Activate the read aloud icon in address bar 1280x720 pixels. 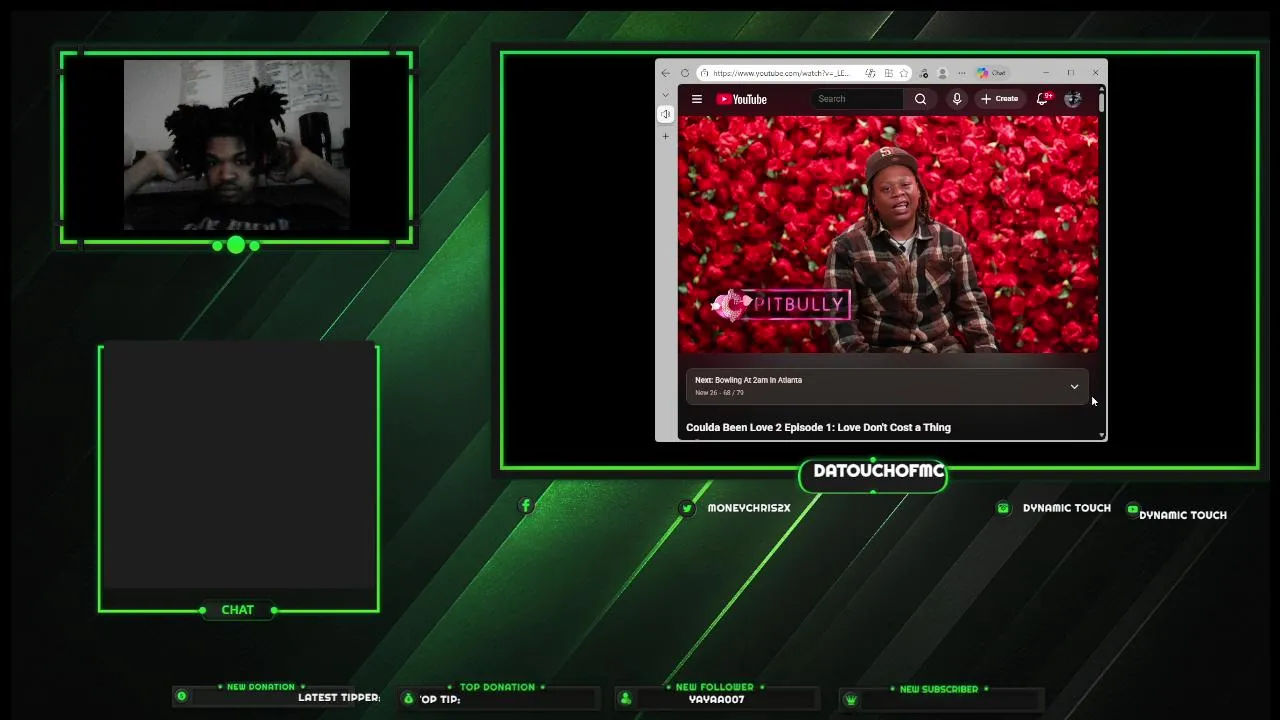click(870, 73)
